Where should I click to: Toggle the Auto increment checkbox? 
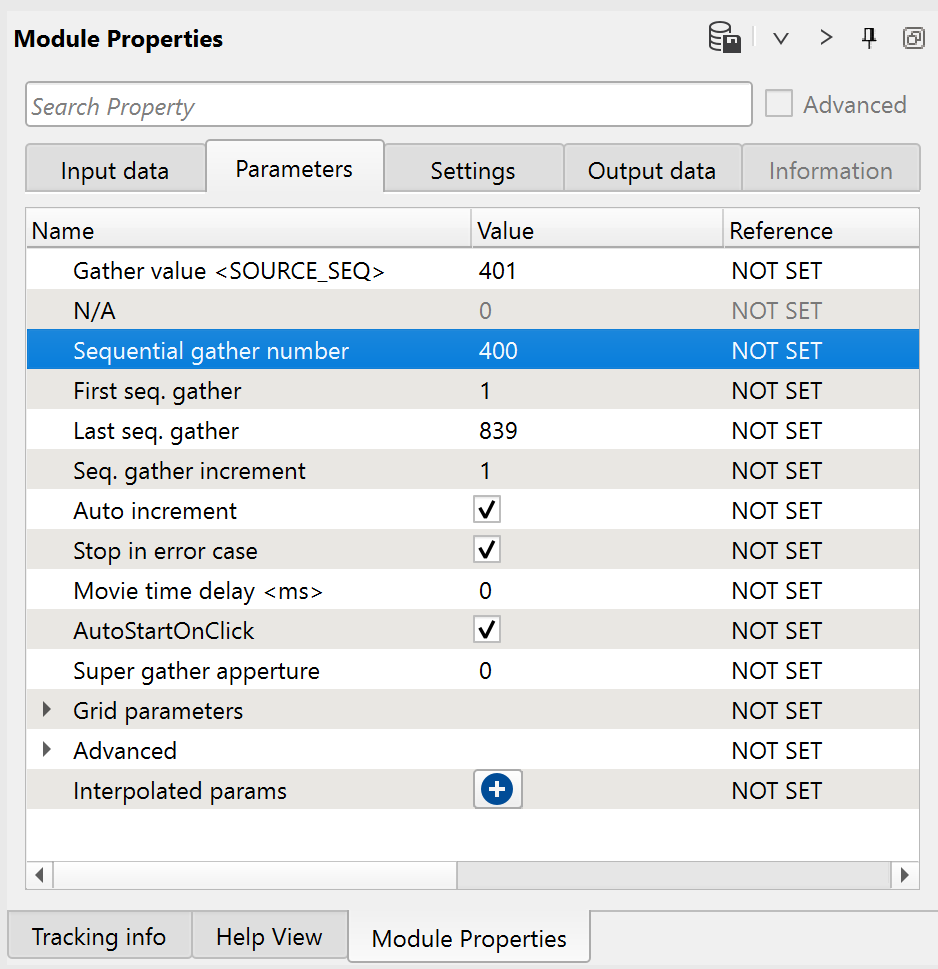487,510
